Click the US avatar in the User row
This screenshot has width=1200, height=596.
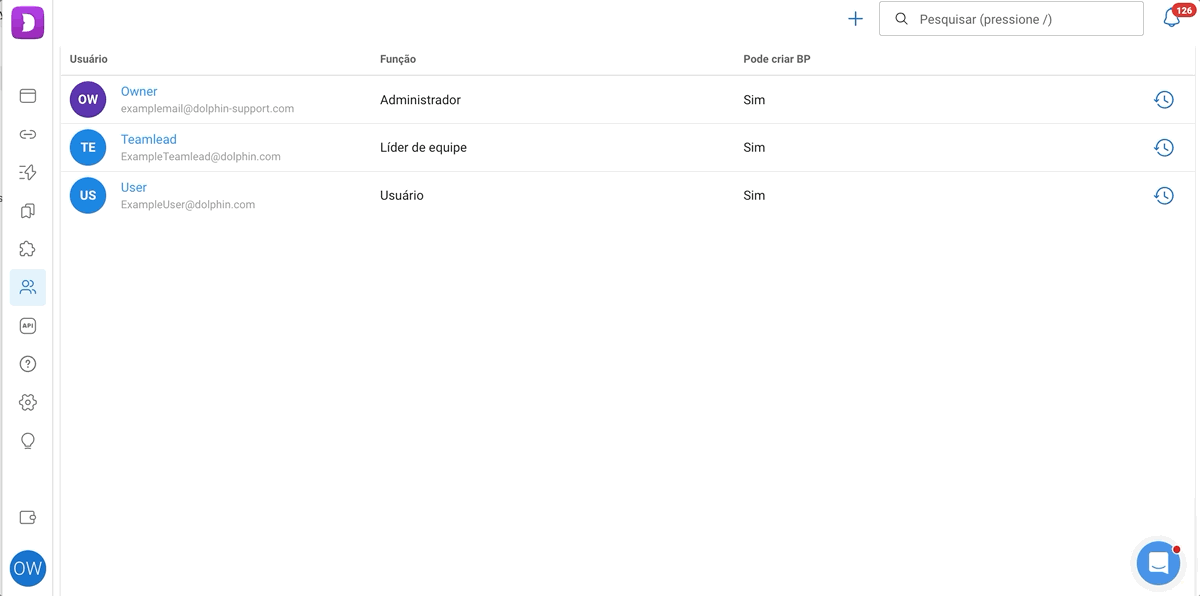coord(88,196)
